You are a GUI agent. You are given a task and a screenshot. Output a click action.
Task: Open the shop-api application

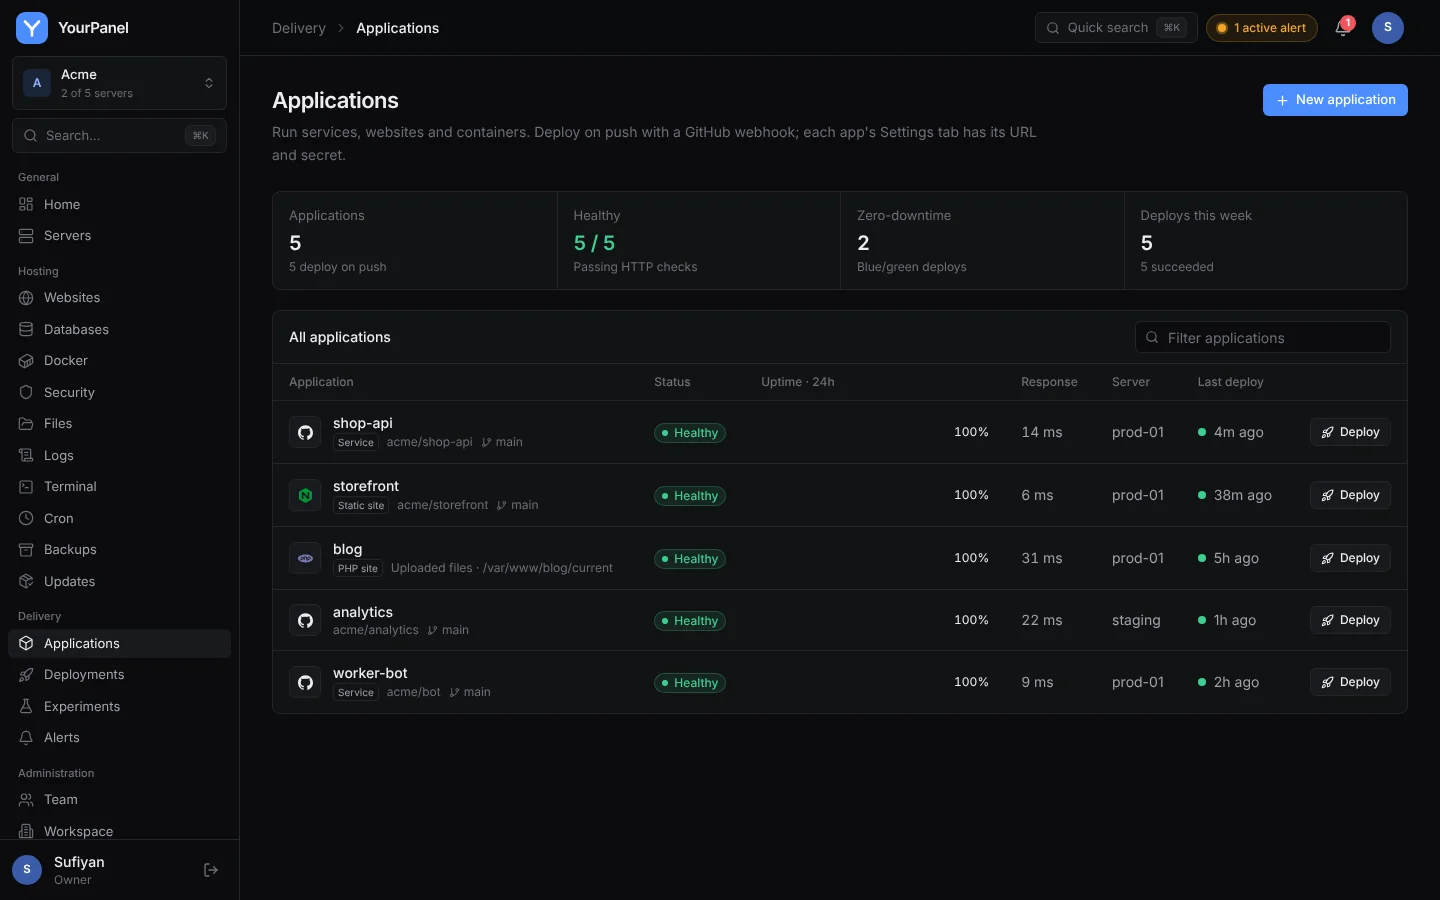point(363,423)
